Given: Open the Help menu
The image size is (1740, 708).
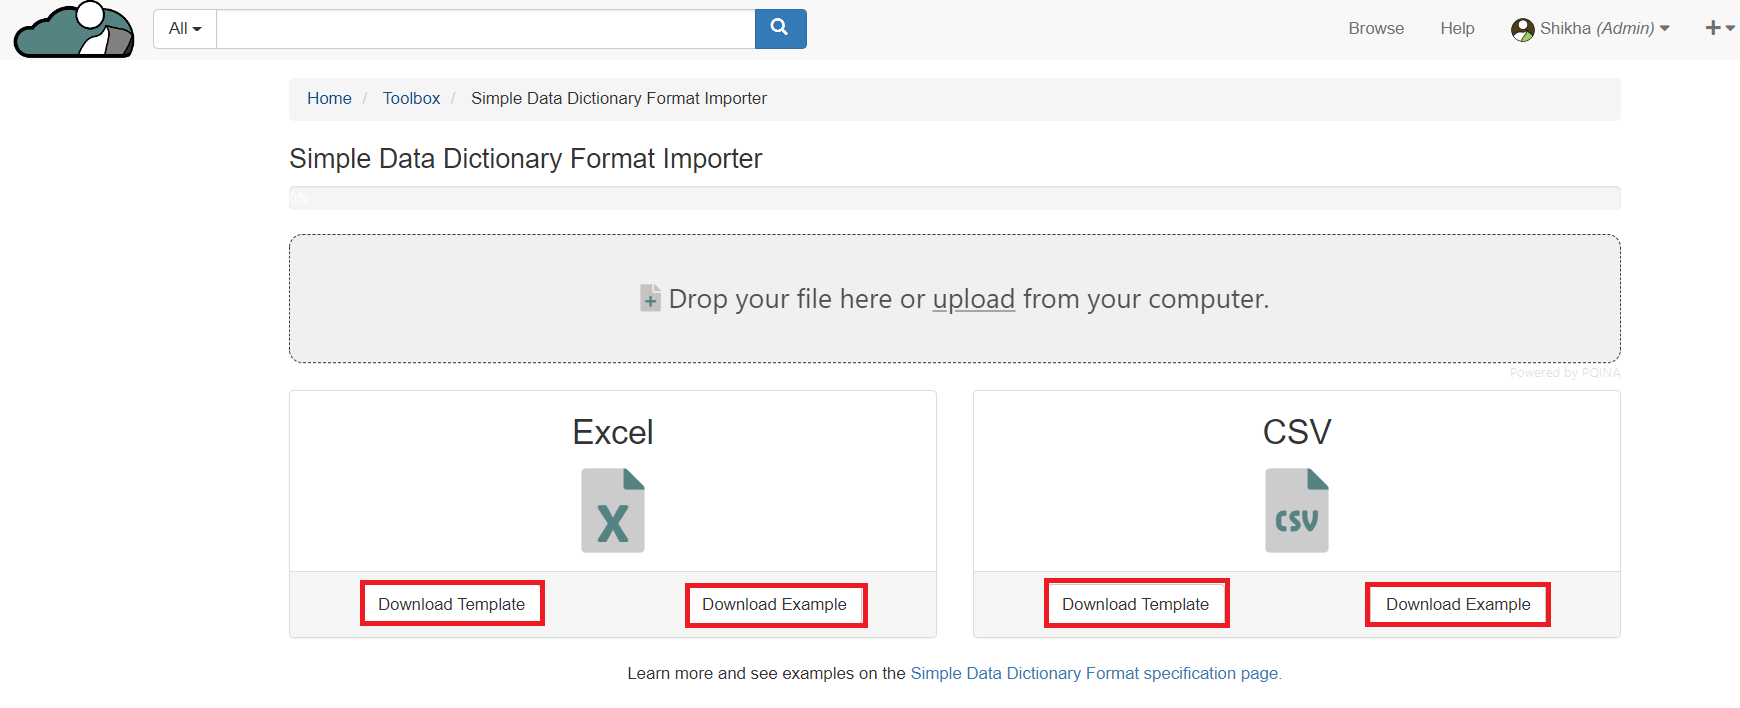Looking at the screenshot, I should tap(1457, 29).
